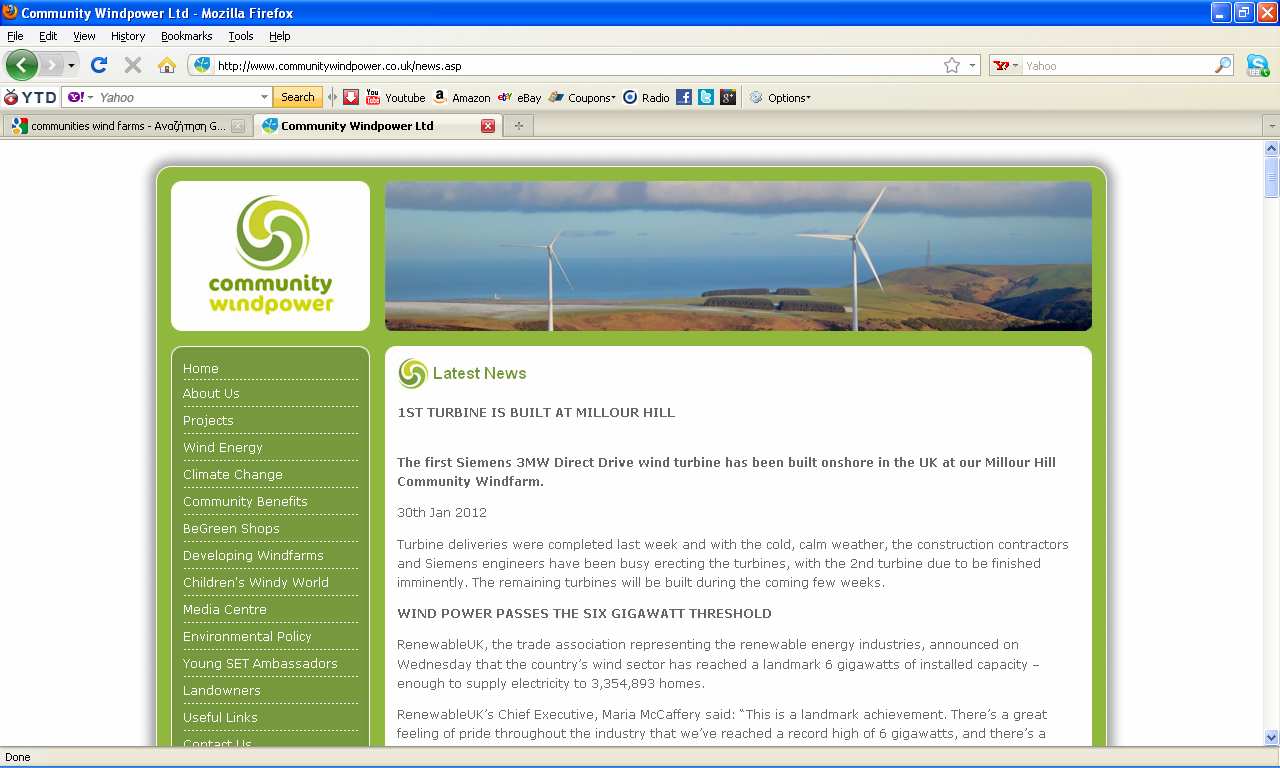This screenshot has width=1280, height=768.
Task: Close the Community Windpower Ltd tab
Action: pos(488,126)
